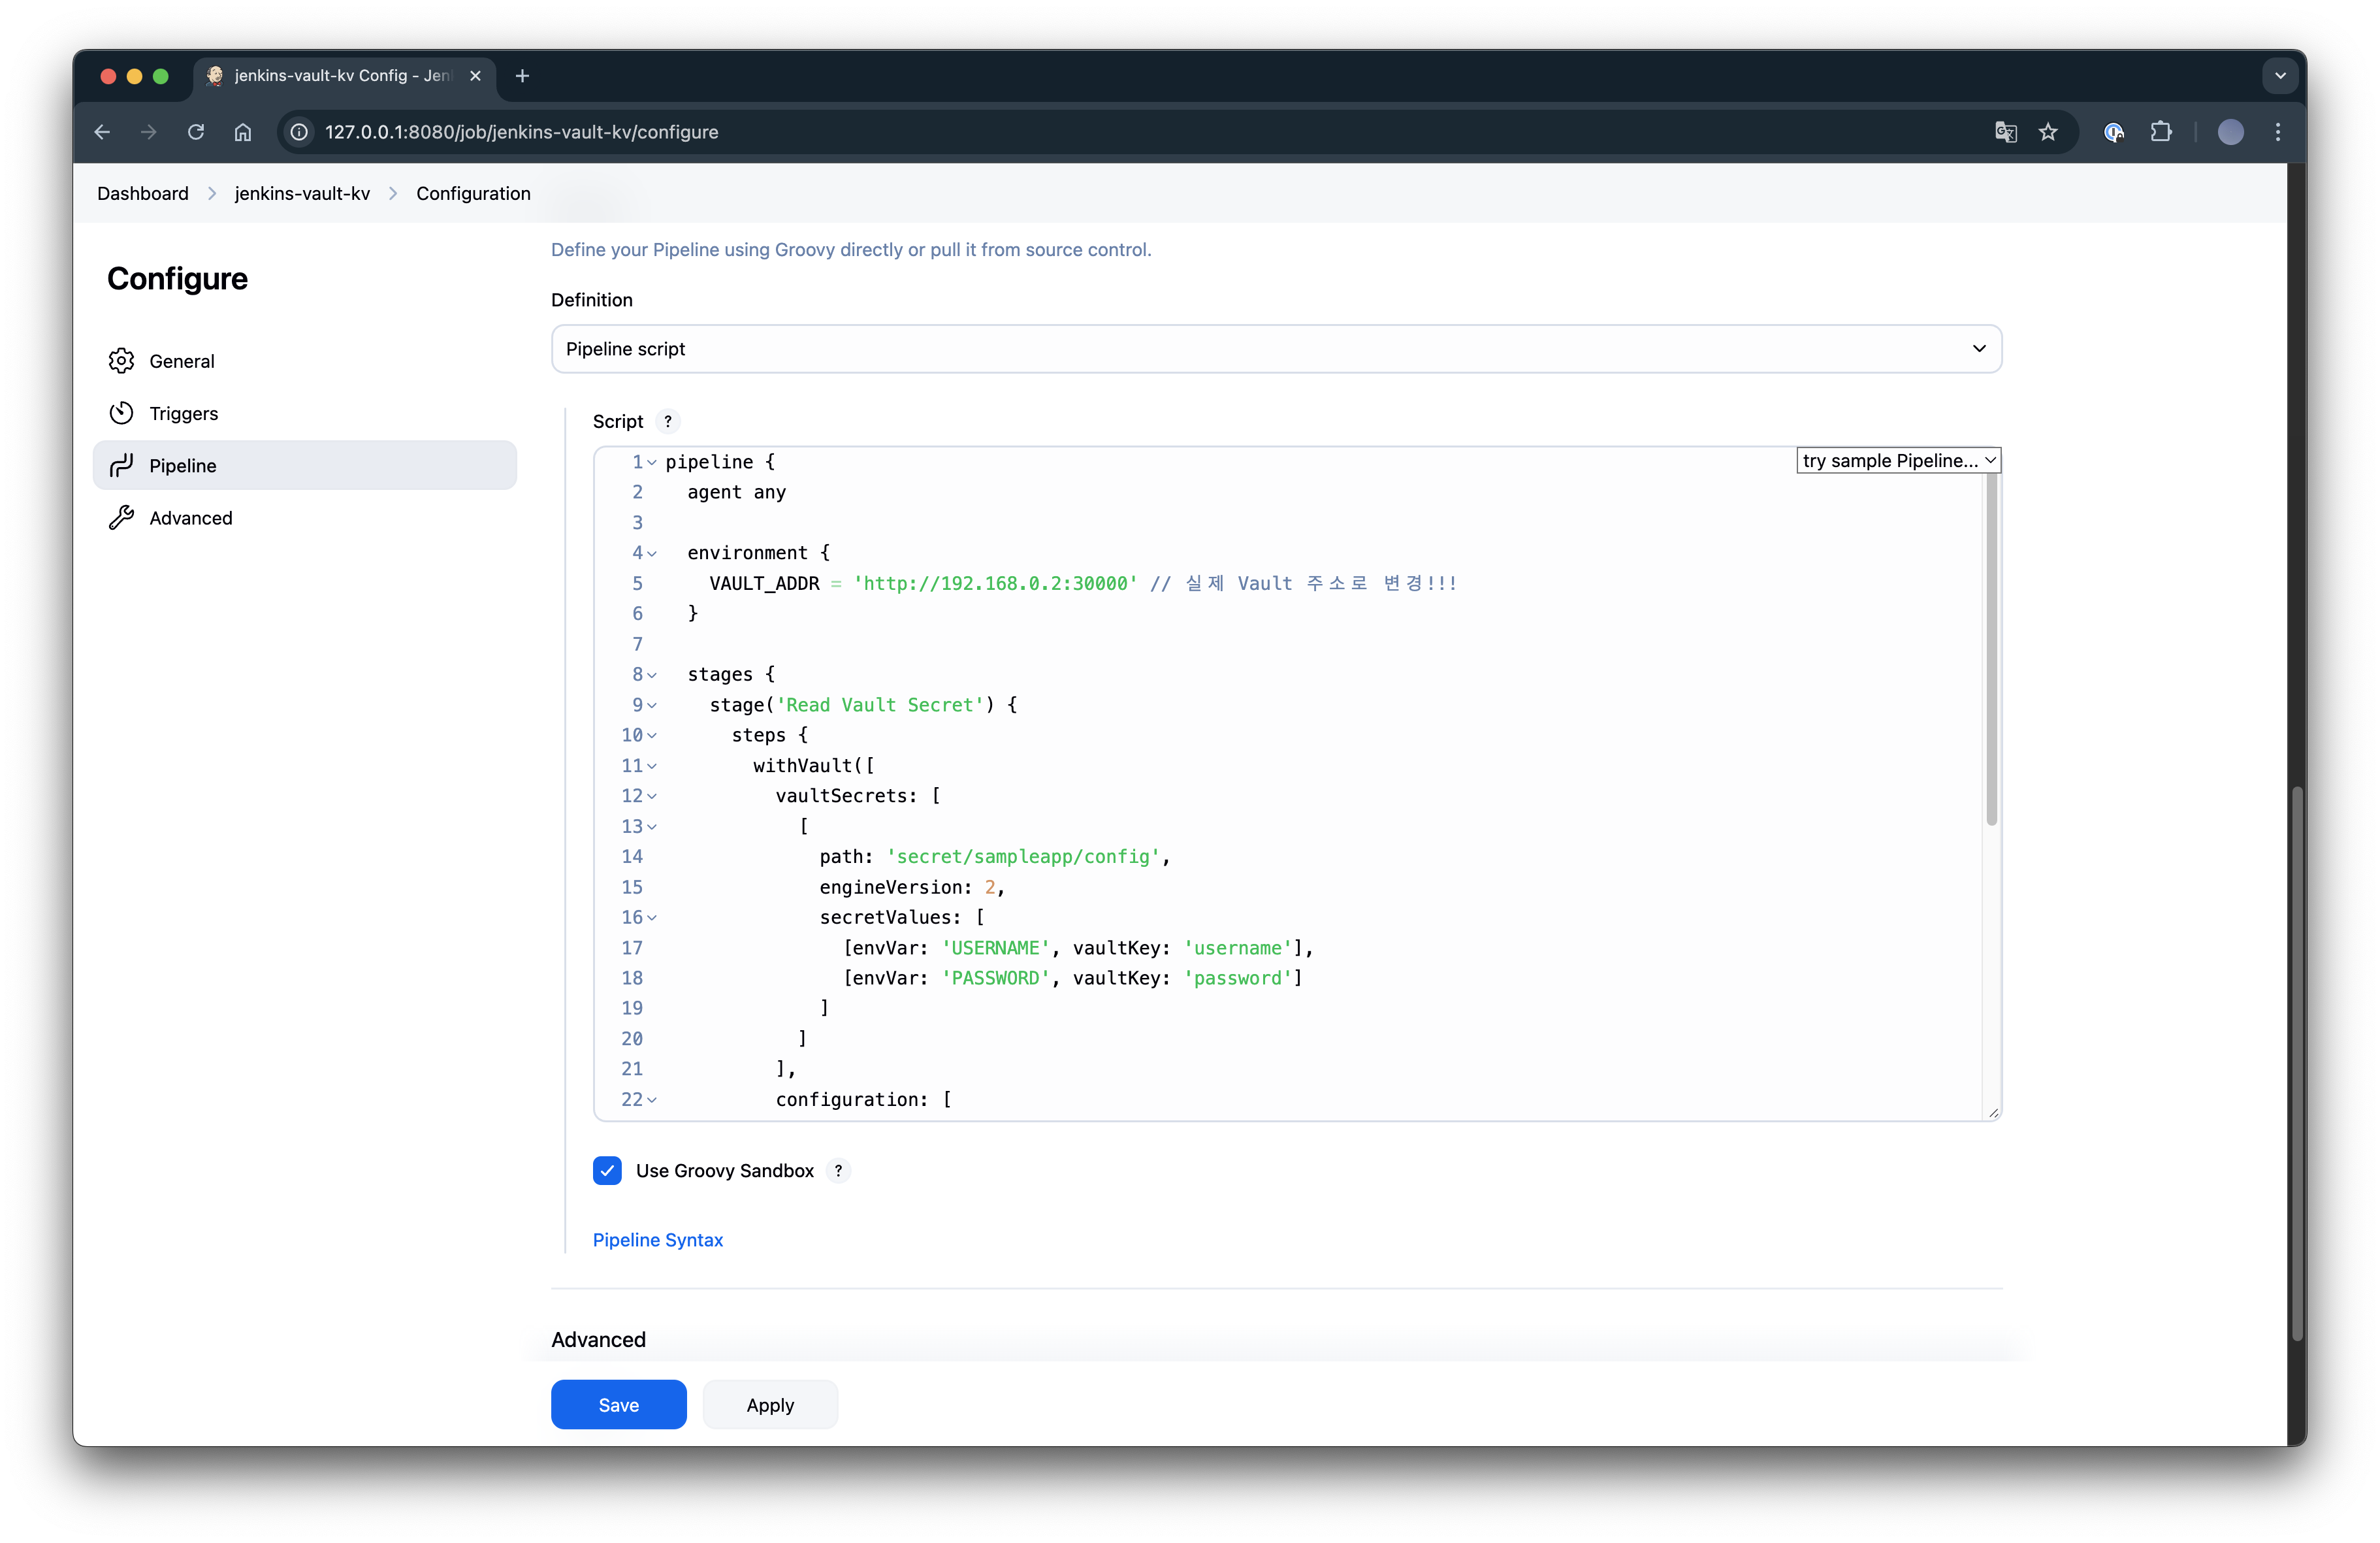The height and width of the screenshot is (1543, 2380).
Task: Bookmark page with star icon
Action: coord(2048,132)
